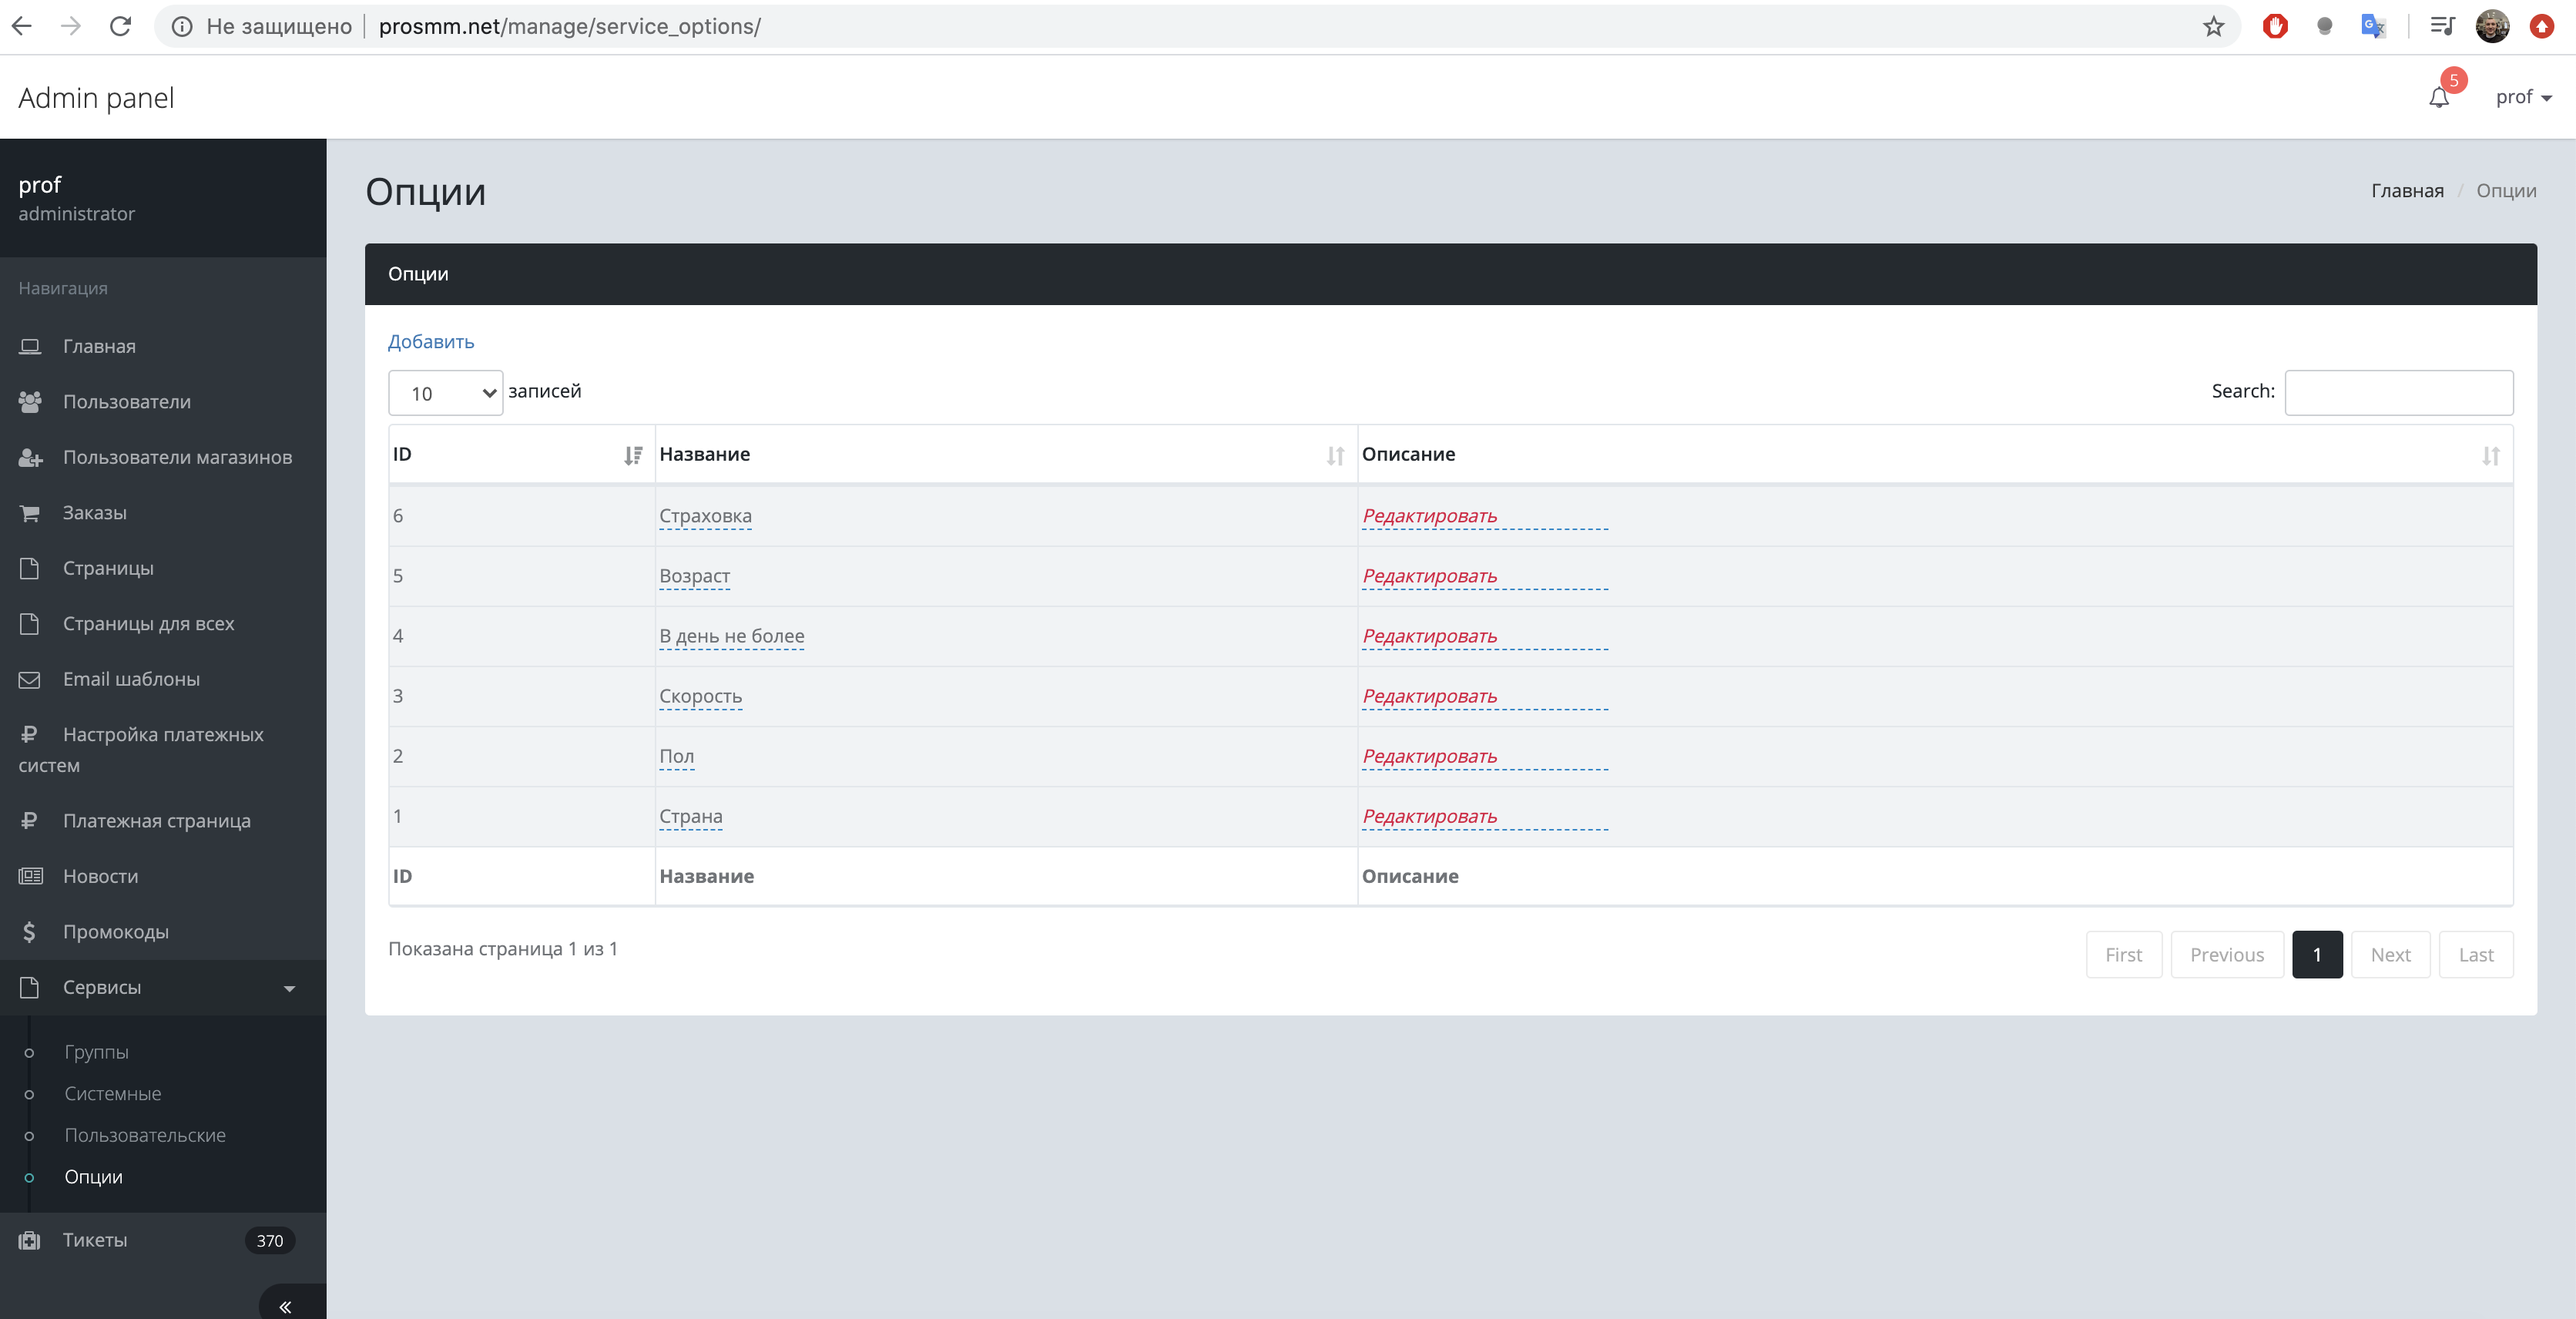Click the shopping cart icon for Заказы

(x=30, y=513)
